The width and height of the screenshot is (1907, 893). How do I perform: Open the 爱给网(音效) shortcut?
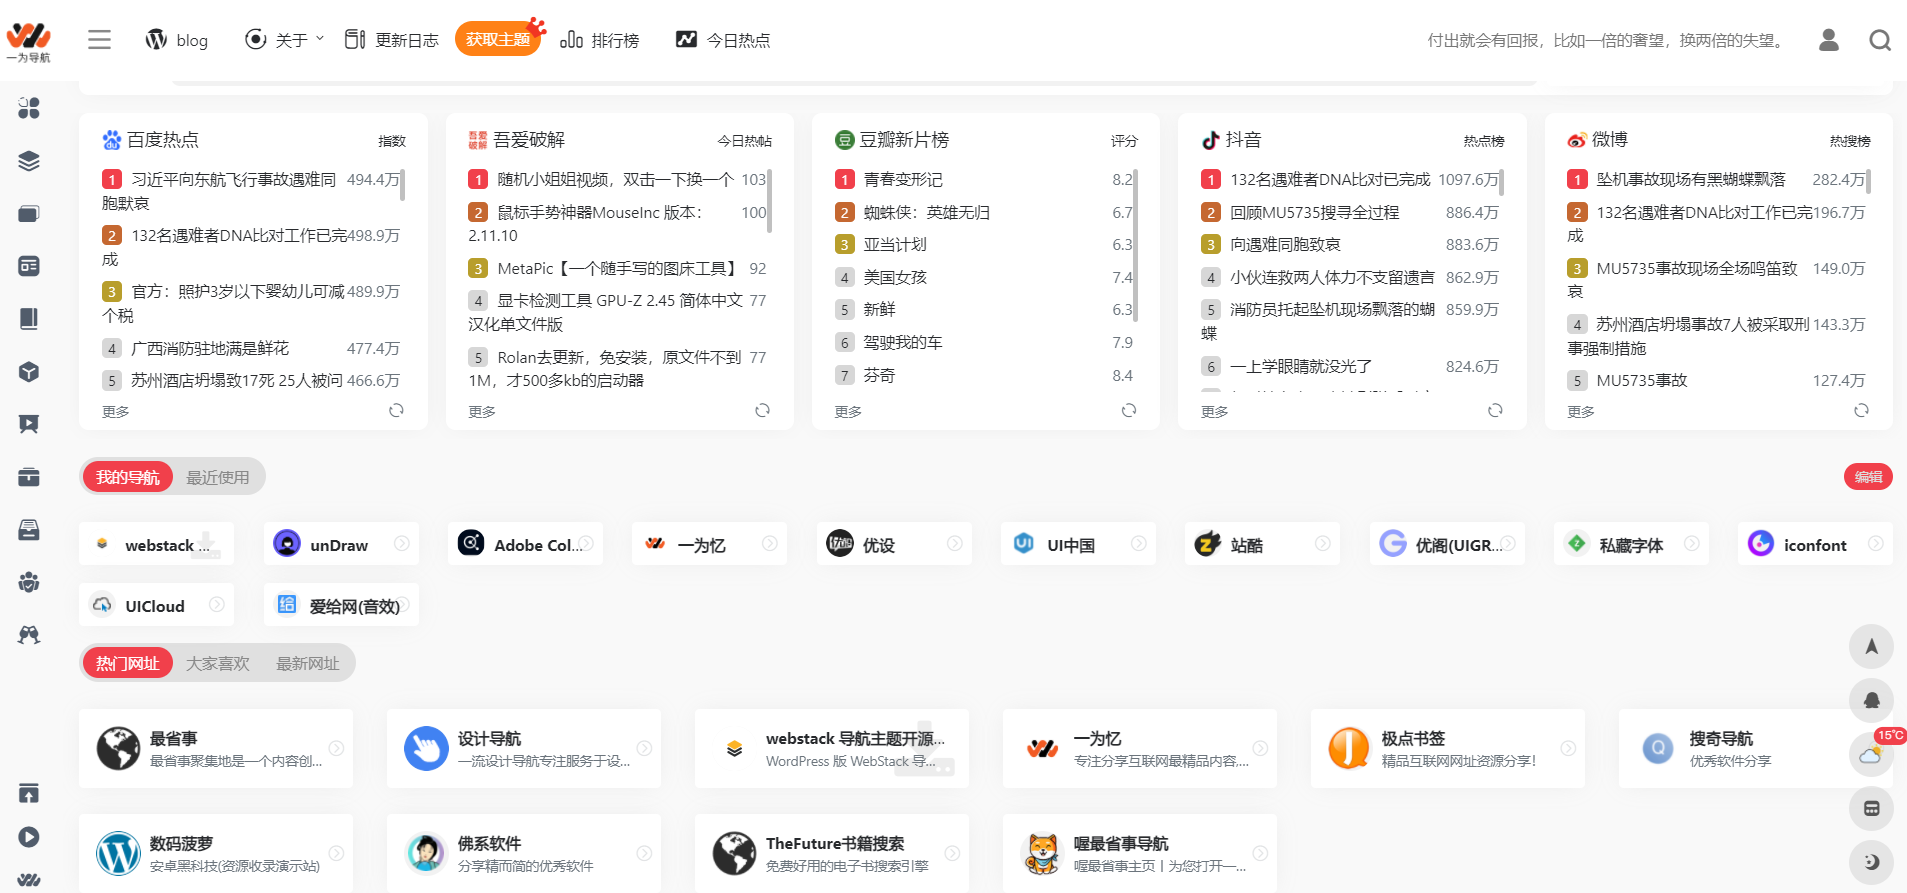341,605
